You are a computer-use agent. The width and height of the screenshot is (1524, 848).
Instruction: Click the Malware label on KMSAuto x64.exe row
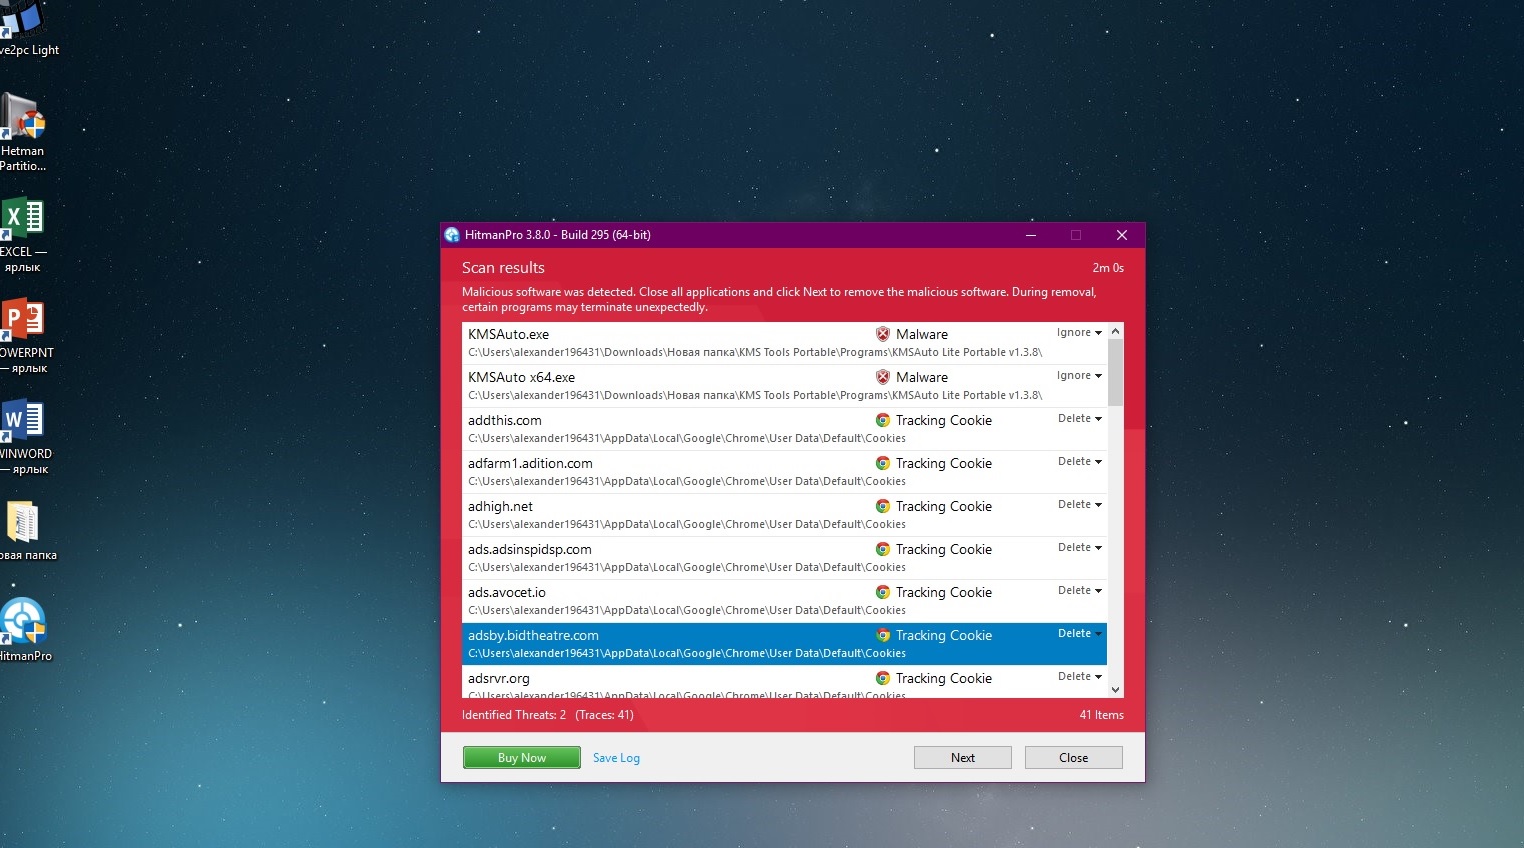tap(922, 378)
